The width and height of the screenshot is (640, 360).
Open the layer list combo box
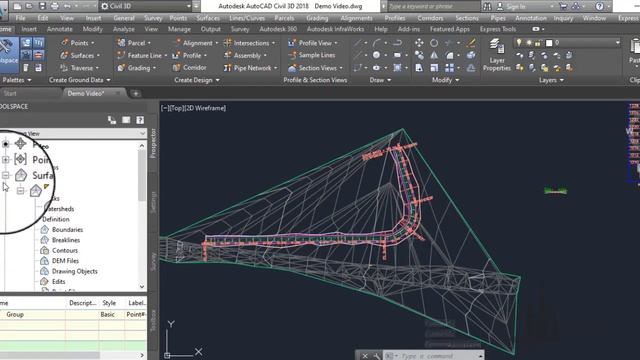tap(567, 42)
